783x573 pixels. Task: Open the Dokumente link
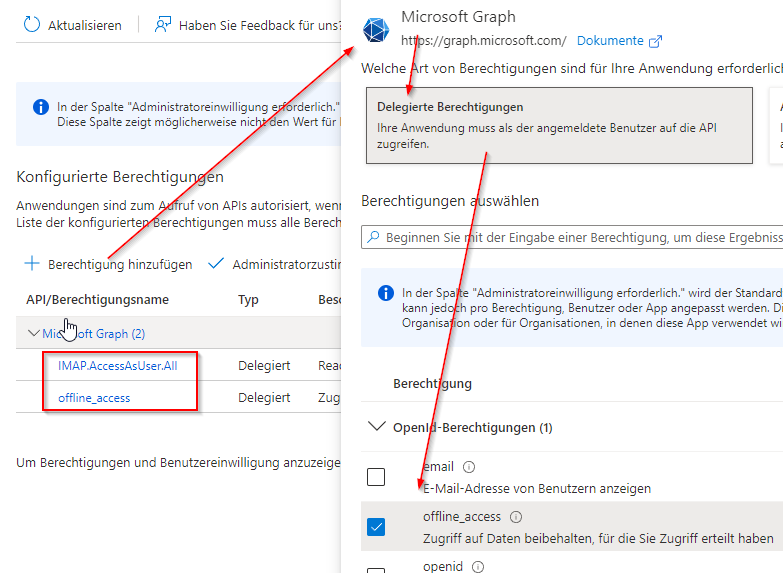[x=610, y=41]
